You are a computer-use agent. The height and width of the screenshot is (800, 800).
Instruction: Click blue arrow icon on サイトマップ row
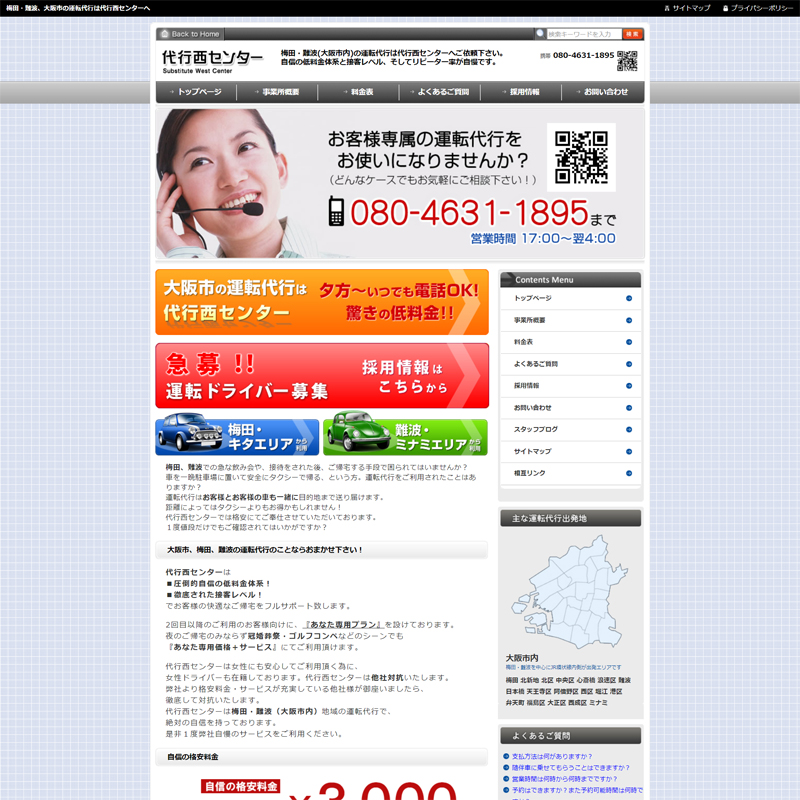click(x=629, y=452)
